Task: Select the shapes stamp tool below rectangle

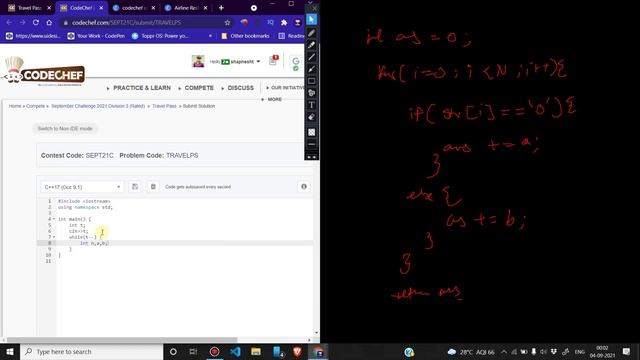Action: [x=311, y=93]
